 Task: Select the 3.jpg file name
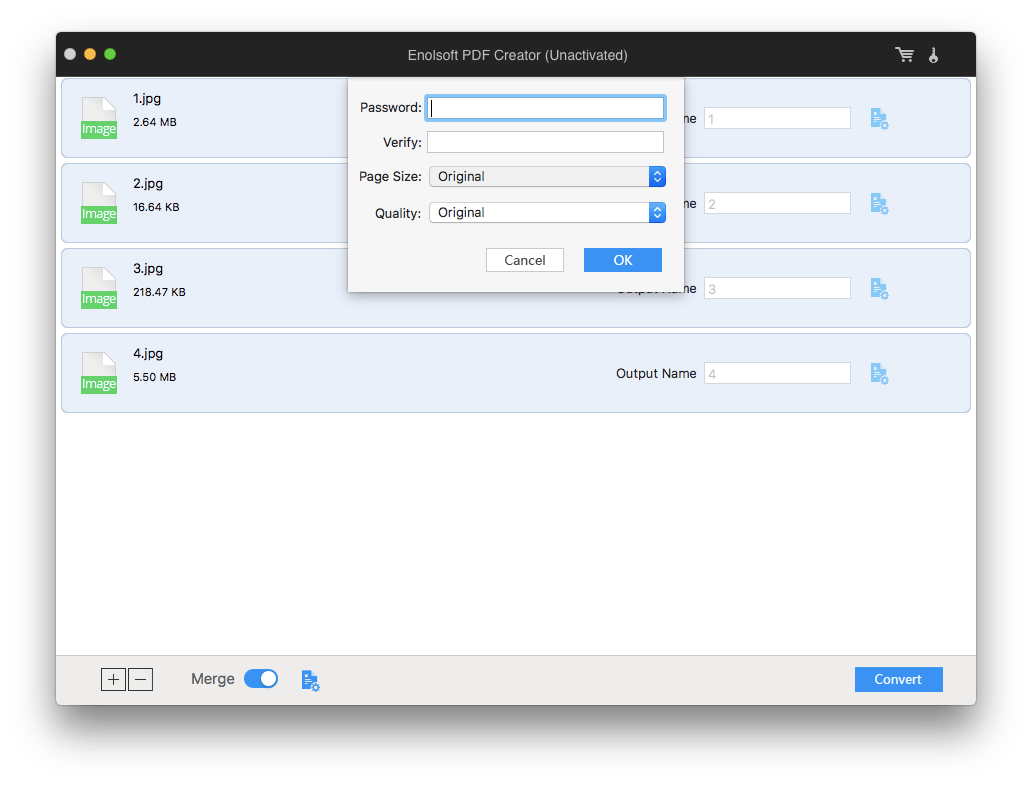click(148, 268)
